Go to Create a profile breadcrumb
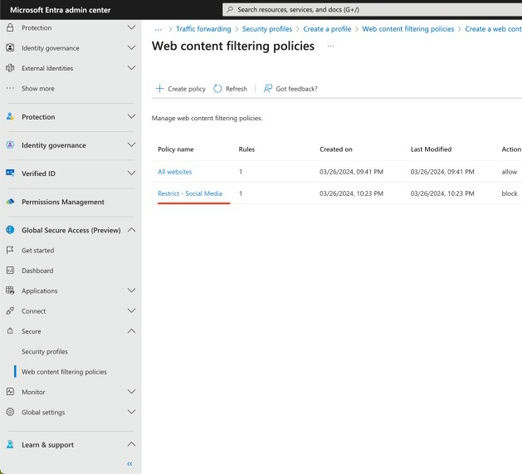 (x=327, y=29)
